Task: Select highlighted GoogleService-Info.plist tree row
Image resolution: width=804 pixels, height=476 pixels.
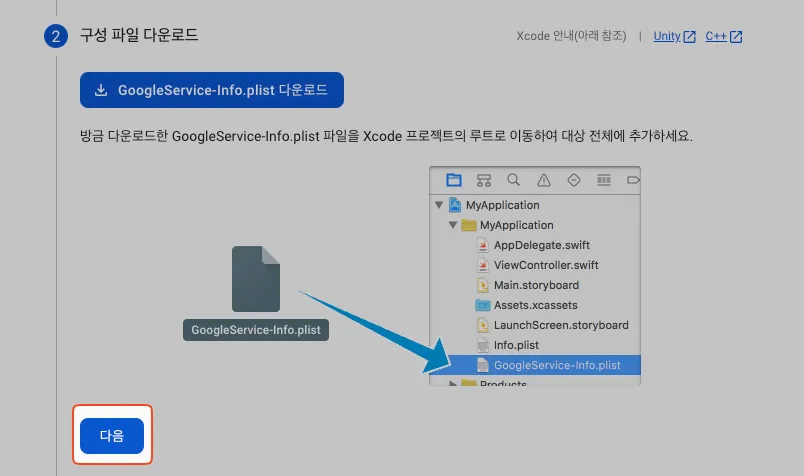Action: pos(535,365)
